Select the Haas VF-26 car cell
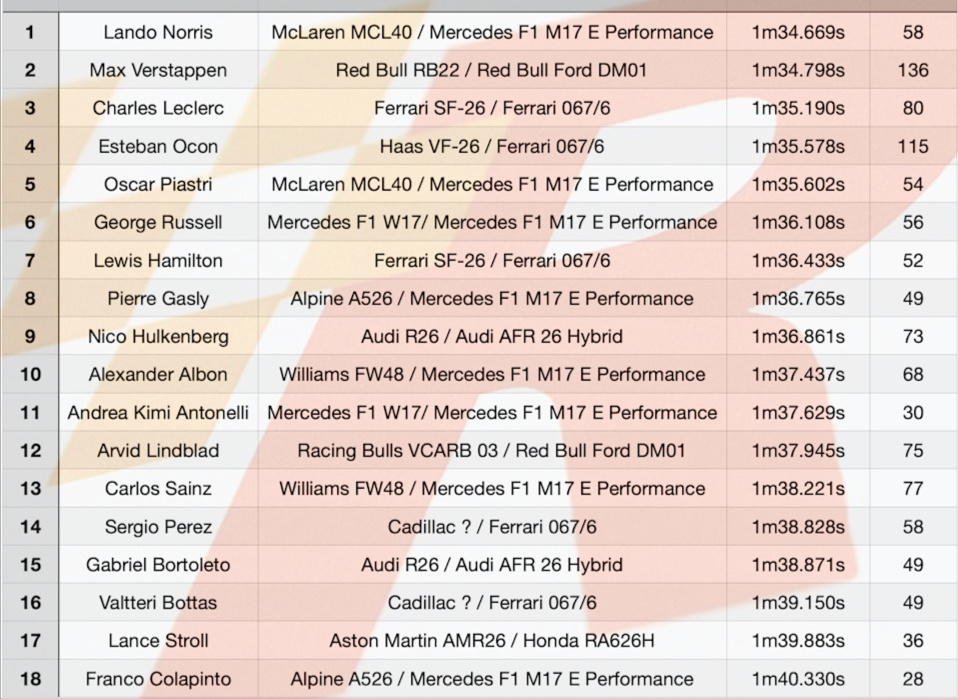Screen dimensions: 958x699 [492, 146]
